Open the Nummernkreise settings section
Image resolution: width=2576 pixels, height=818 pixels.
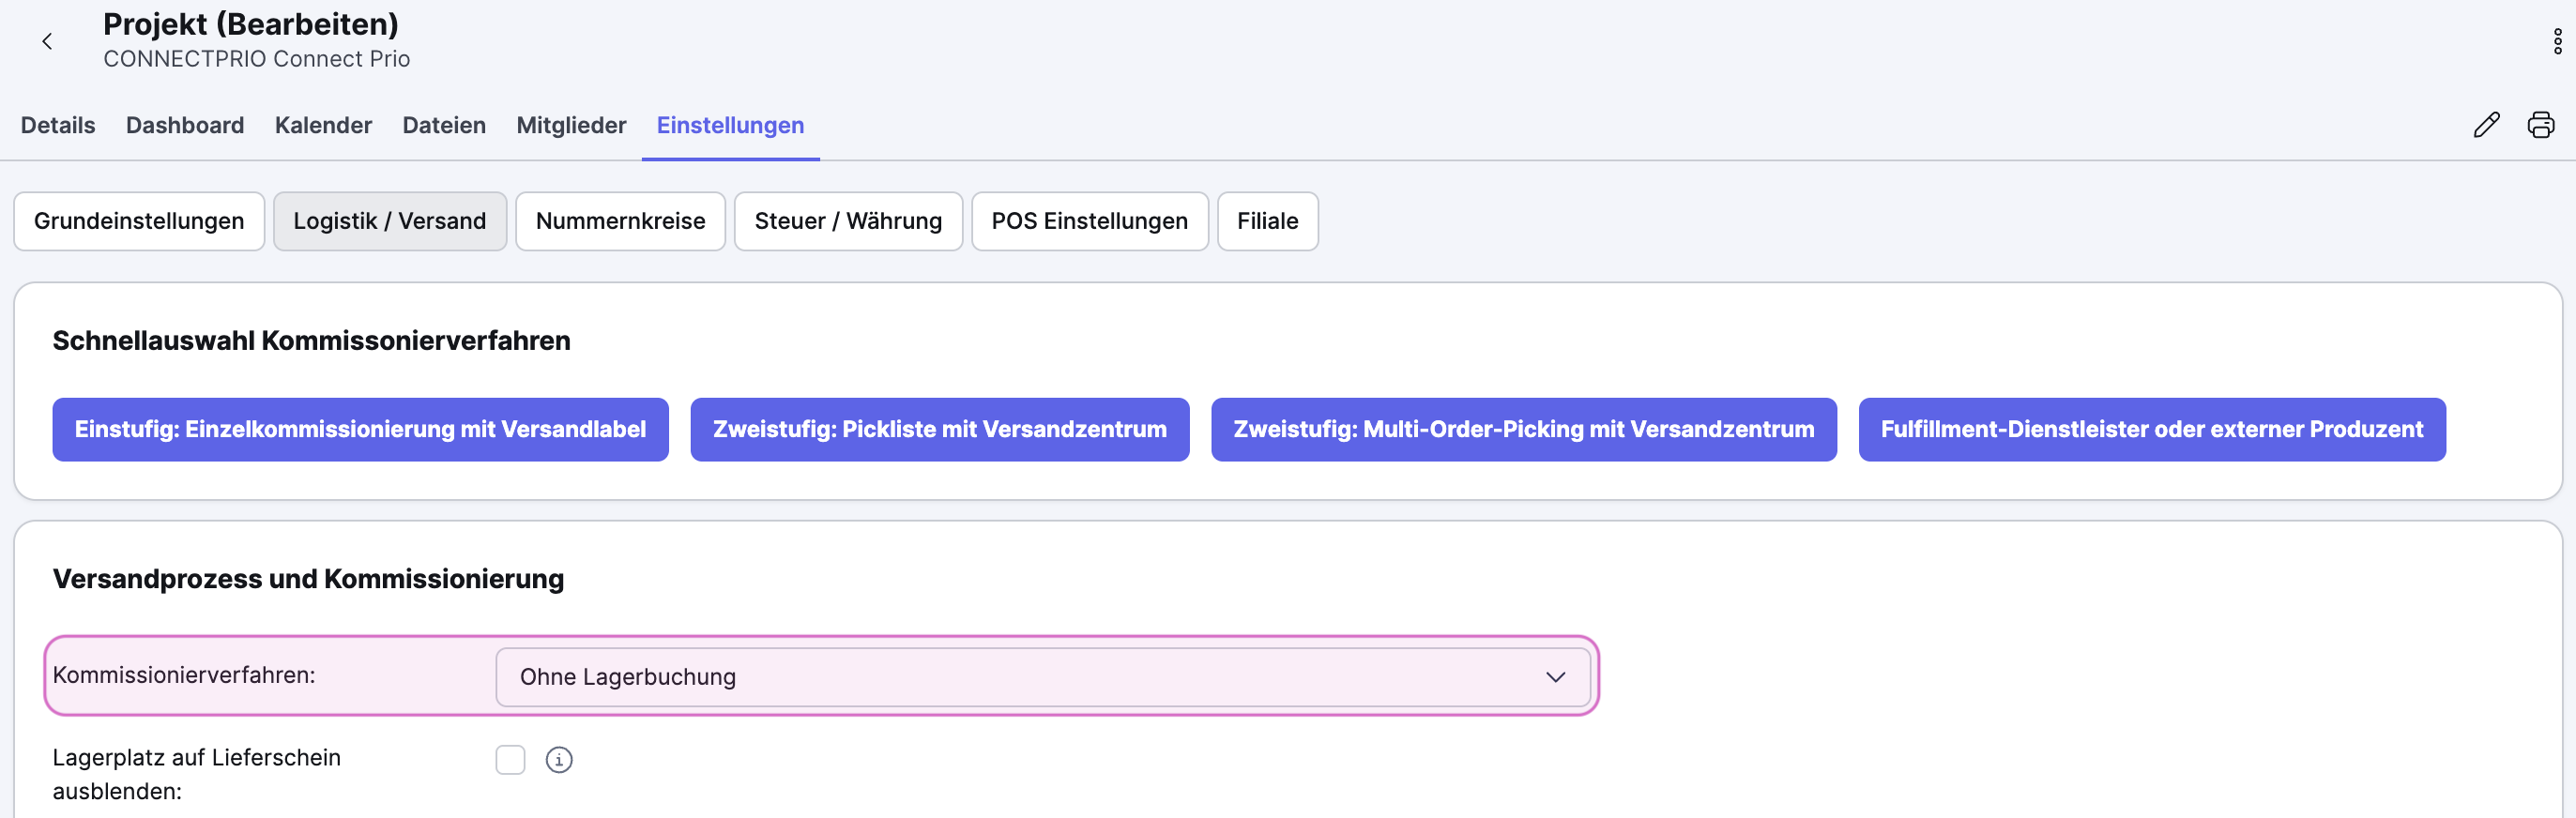tap(620, 221)
